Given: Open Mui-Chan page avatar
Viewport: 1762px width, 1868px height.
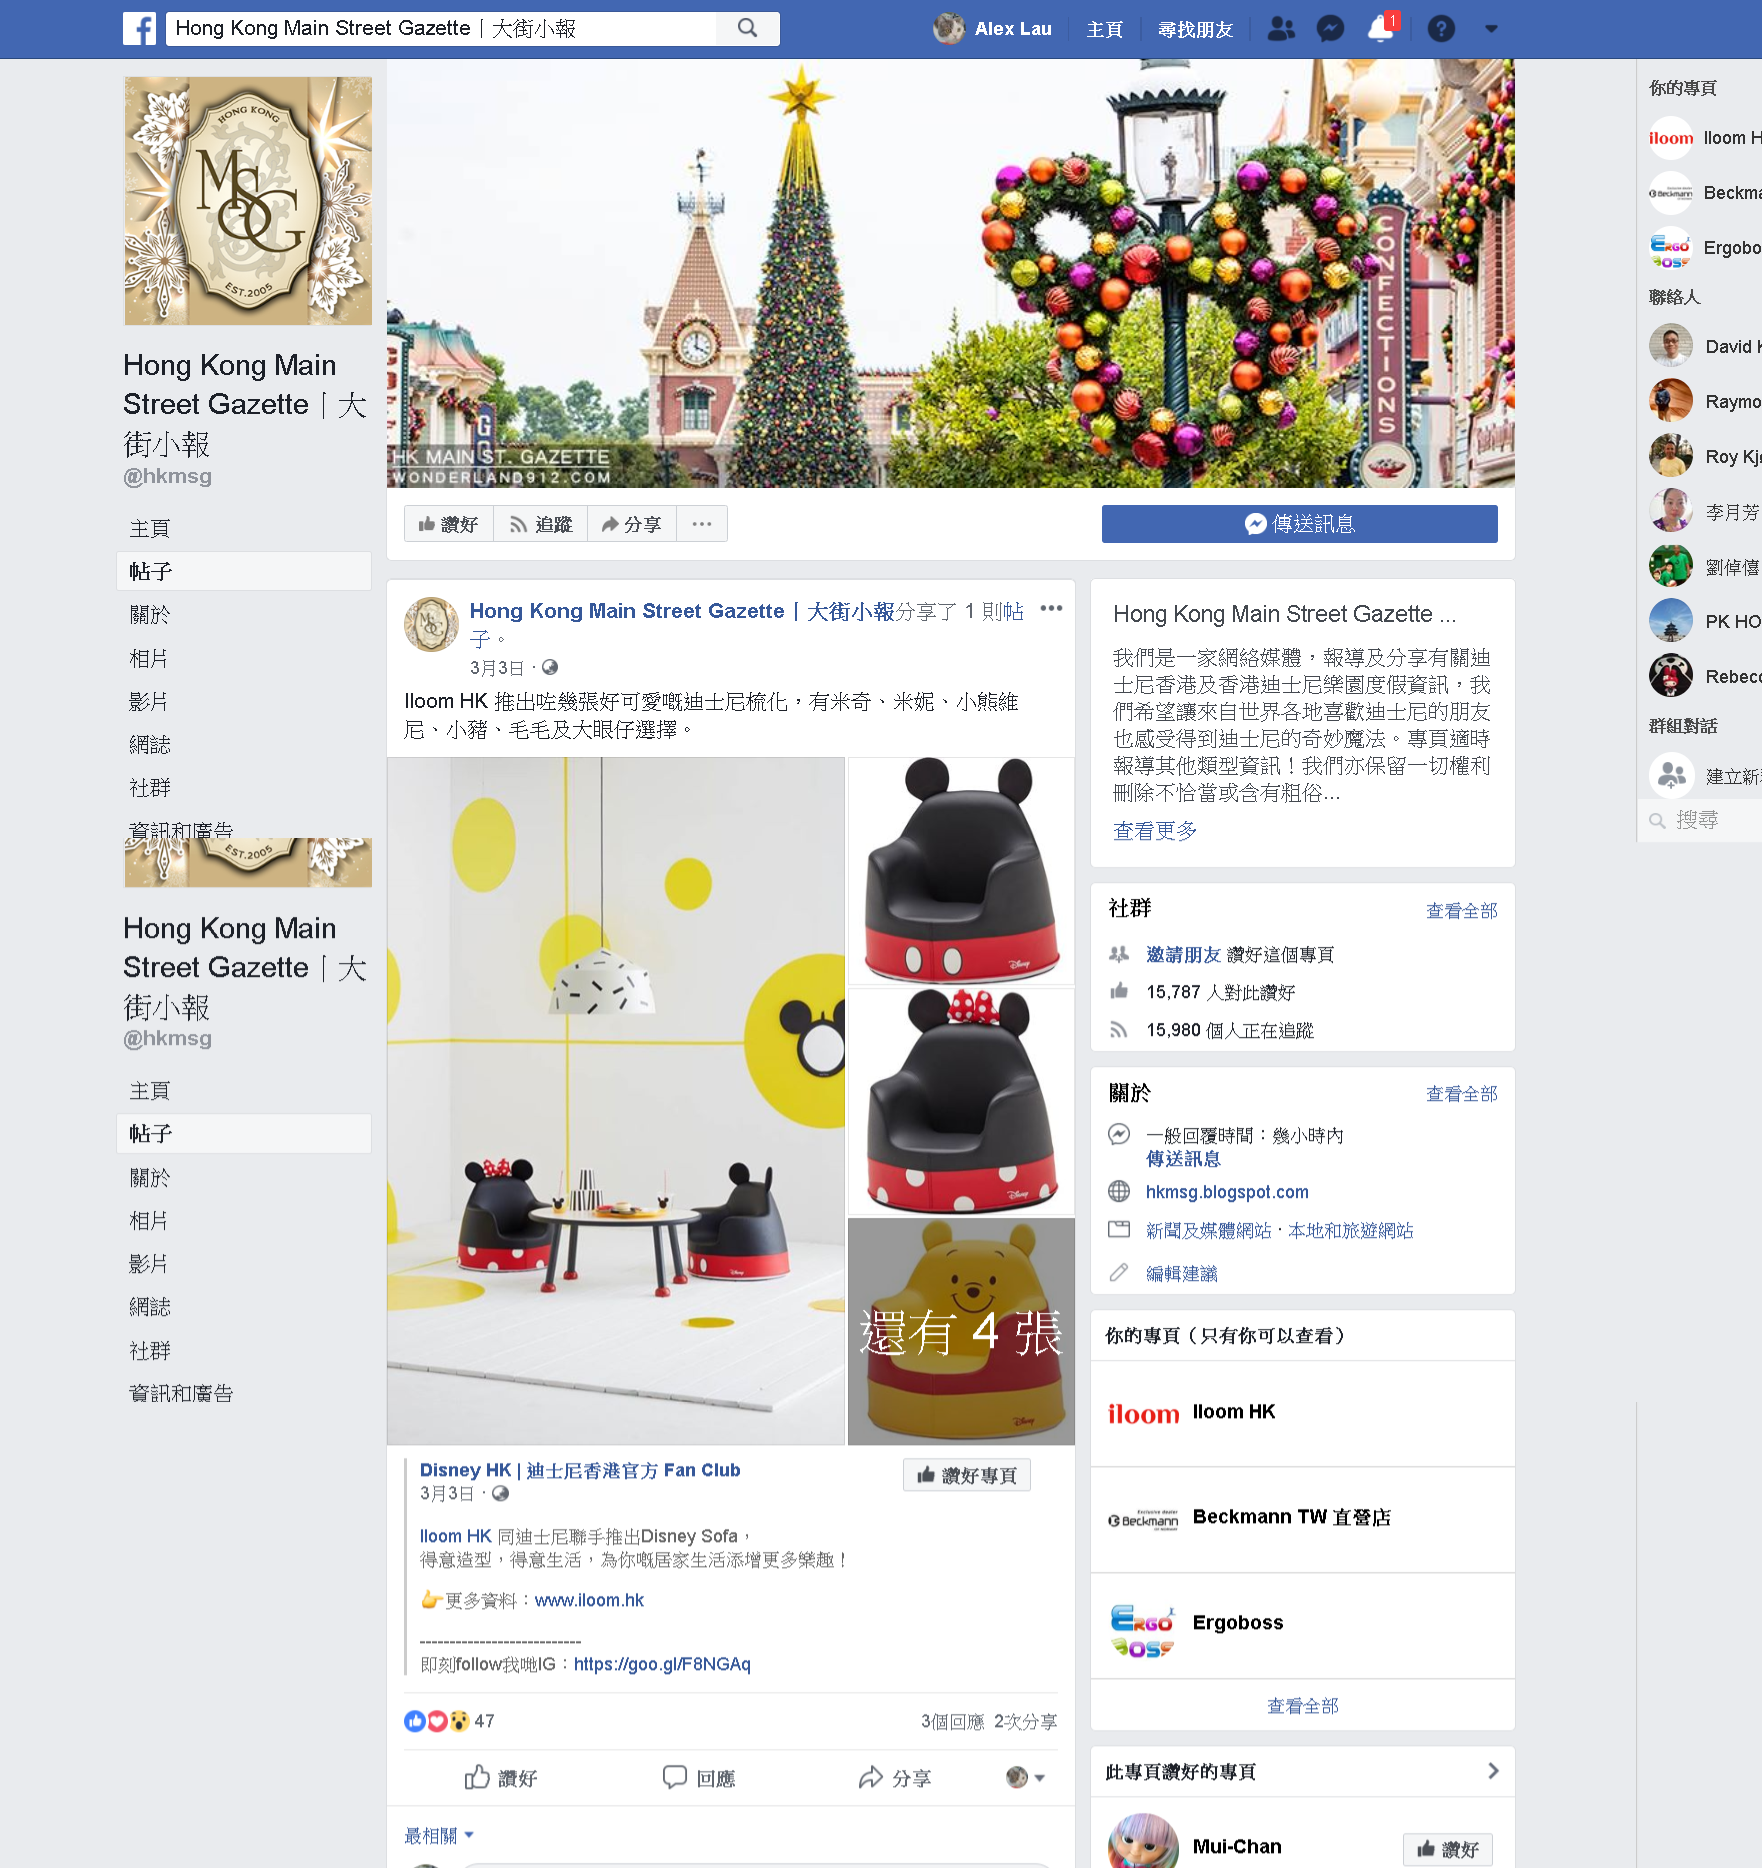Looking at the screenshot, I should pyautogui.click(x=1144, y=1841).
